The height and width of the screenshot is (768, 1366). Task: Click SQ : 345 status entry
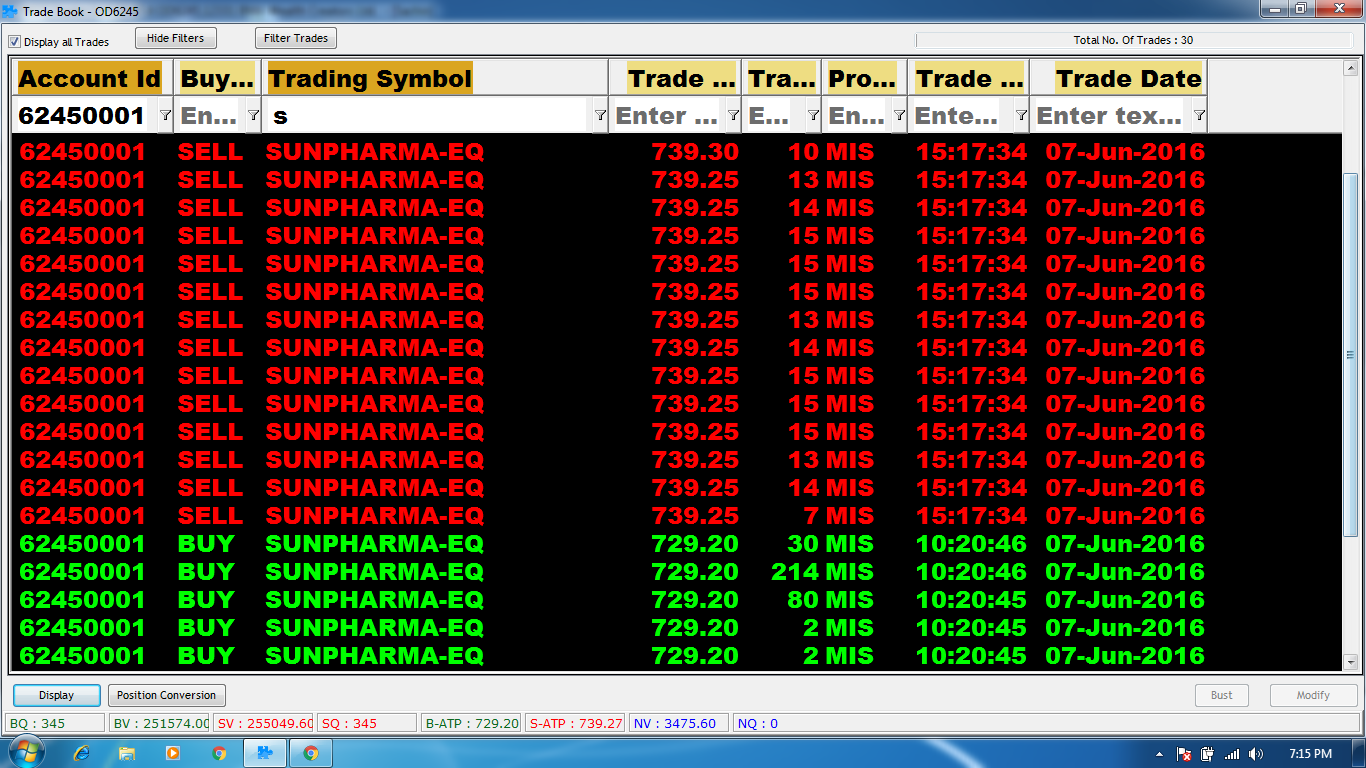[x=367, y=723]
